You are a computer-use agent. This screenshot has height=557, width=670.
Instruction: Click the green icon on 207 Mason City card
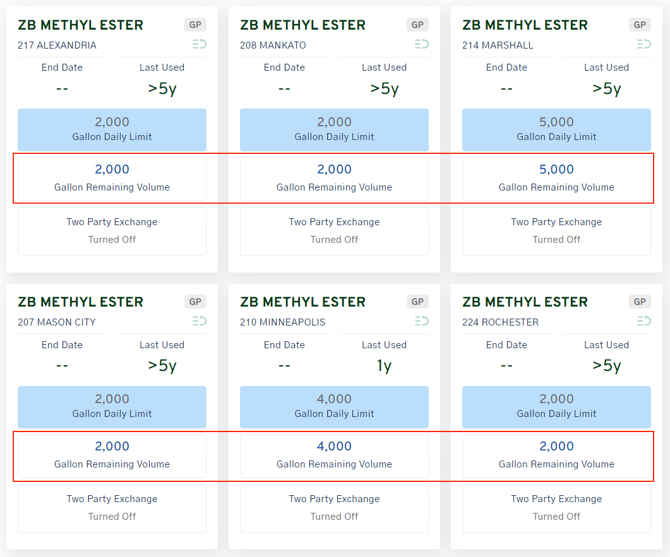click(x=199, y=322)
